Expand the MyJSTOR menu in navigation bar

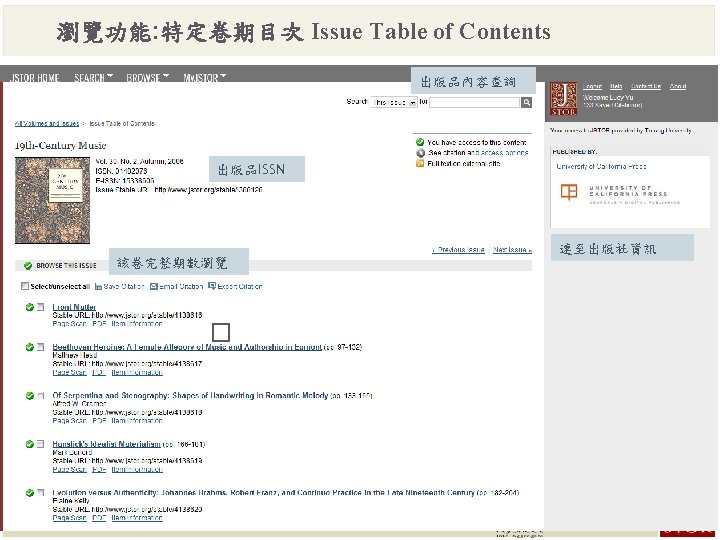click(205, 78)
